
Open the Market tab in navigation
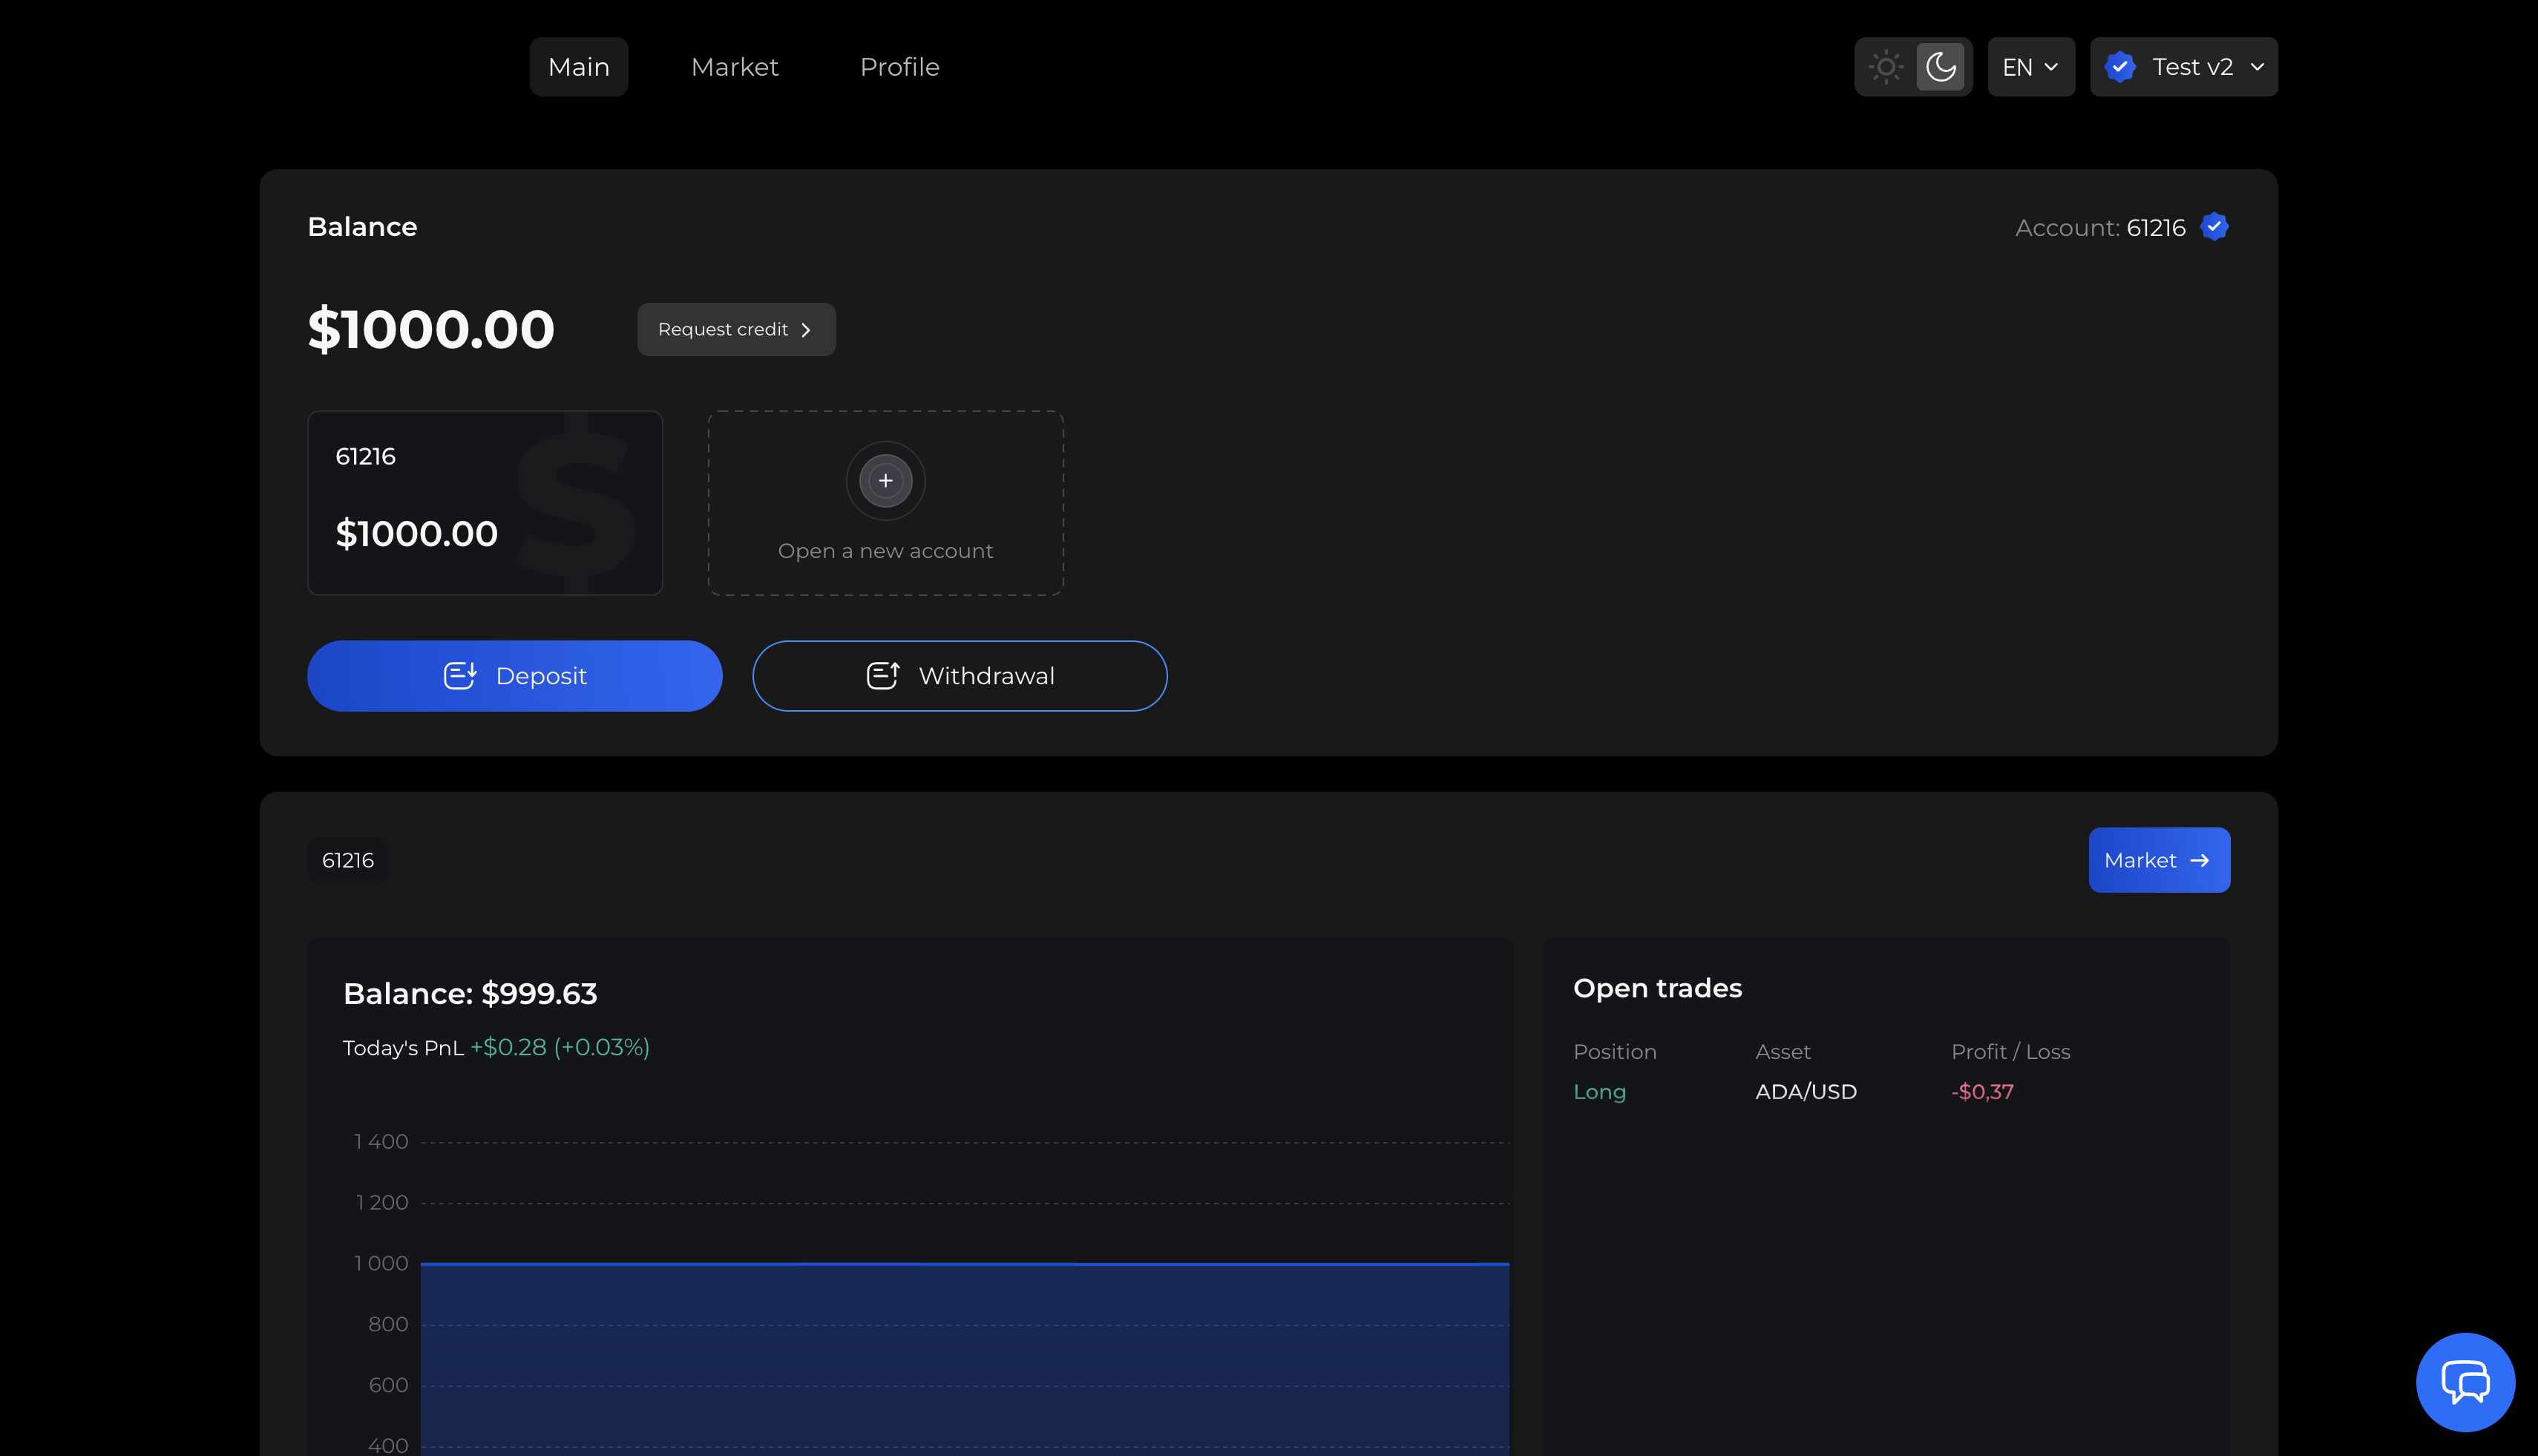734,67
